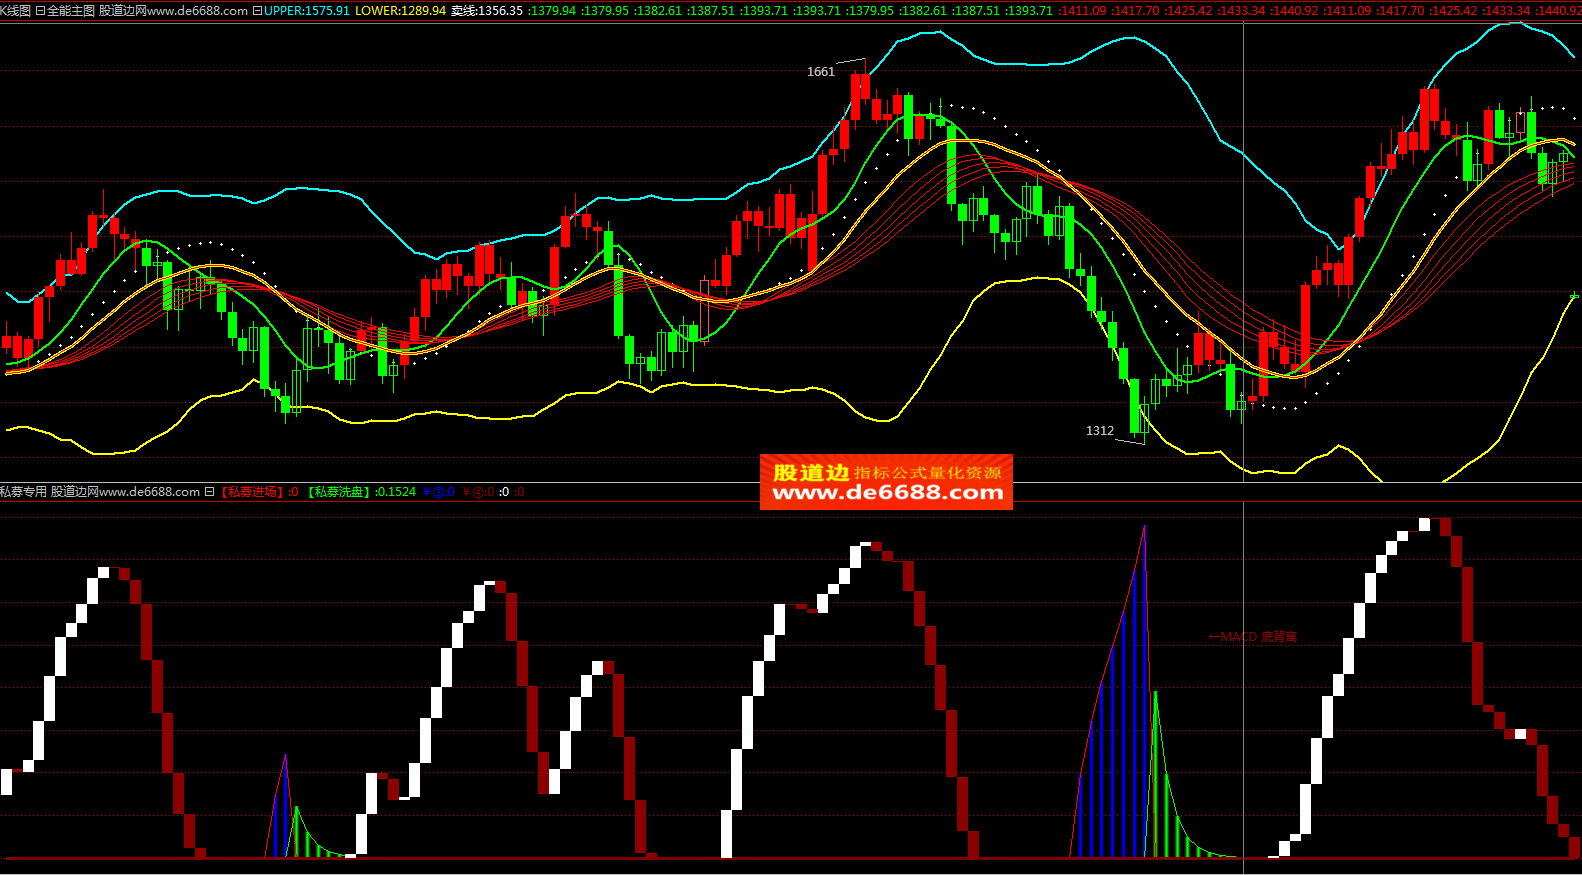Click the www.de6688.com text in top header
The height and width of the screenshot is (875, 1582).
pyautogui.click(x=197, y=11)
